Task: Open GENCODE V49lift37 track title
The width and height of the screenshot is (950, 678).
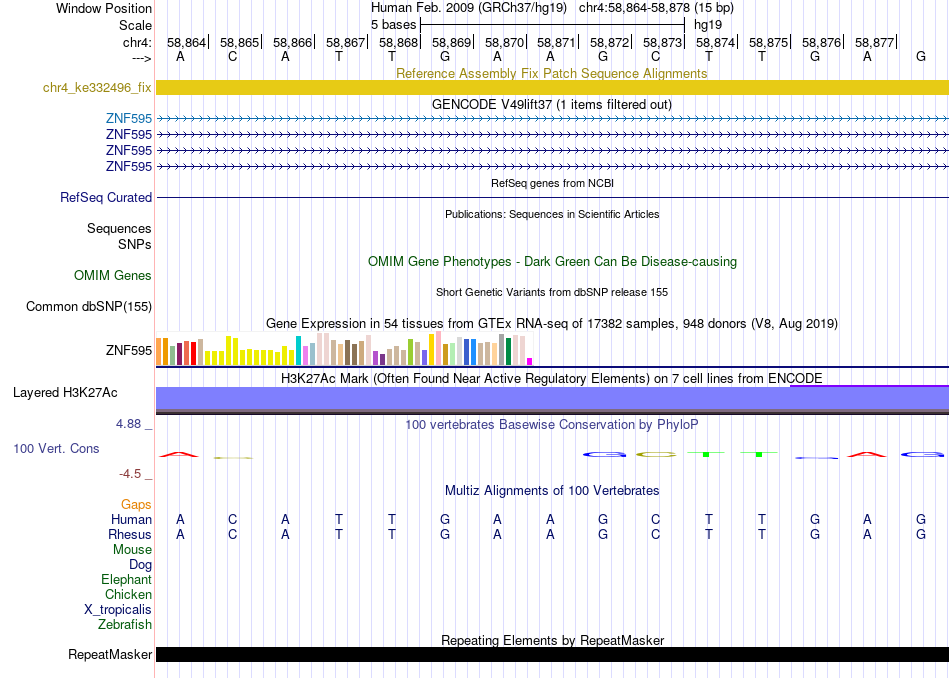Action: click(552, 104)
